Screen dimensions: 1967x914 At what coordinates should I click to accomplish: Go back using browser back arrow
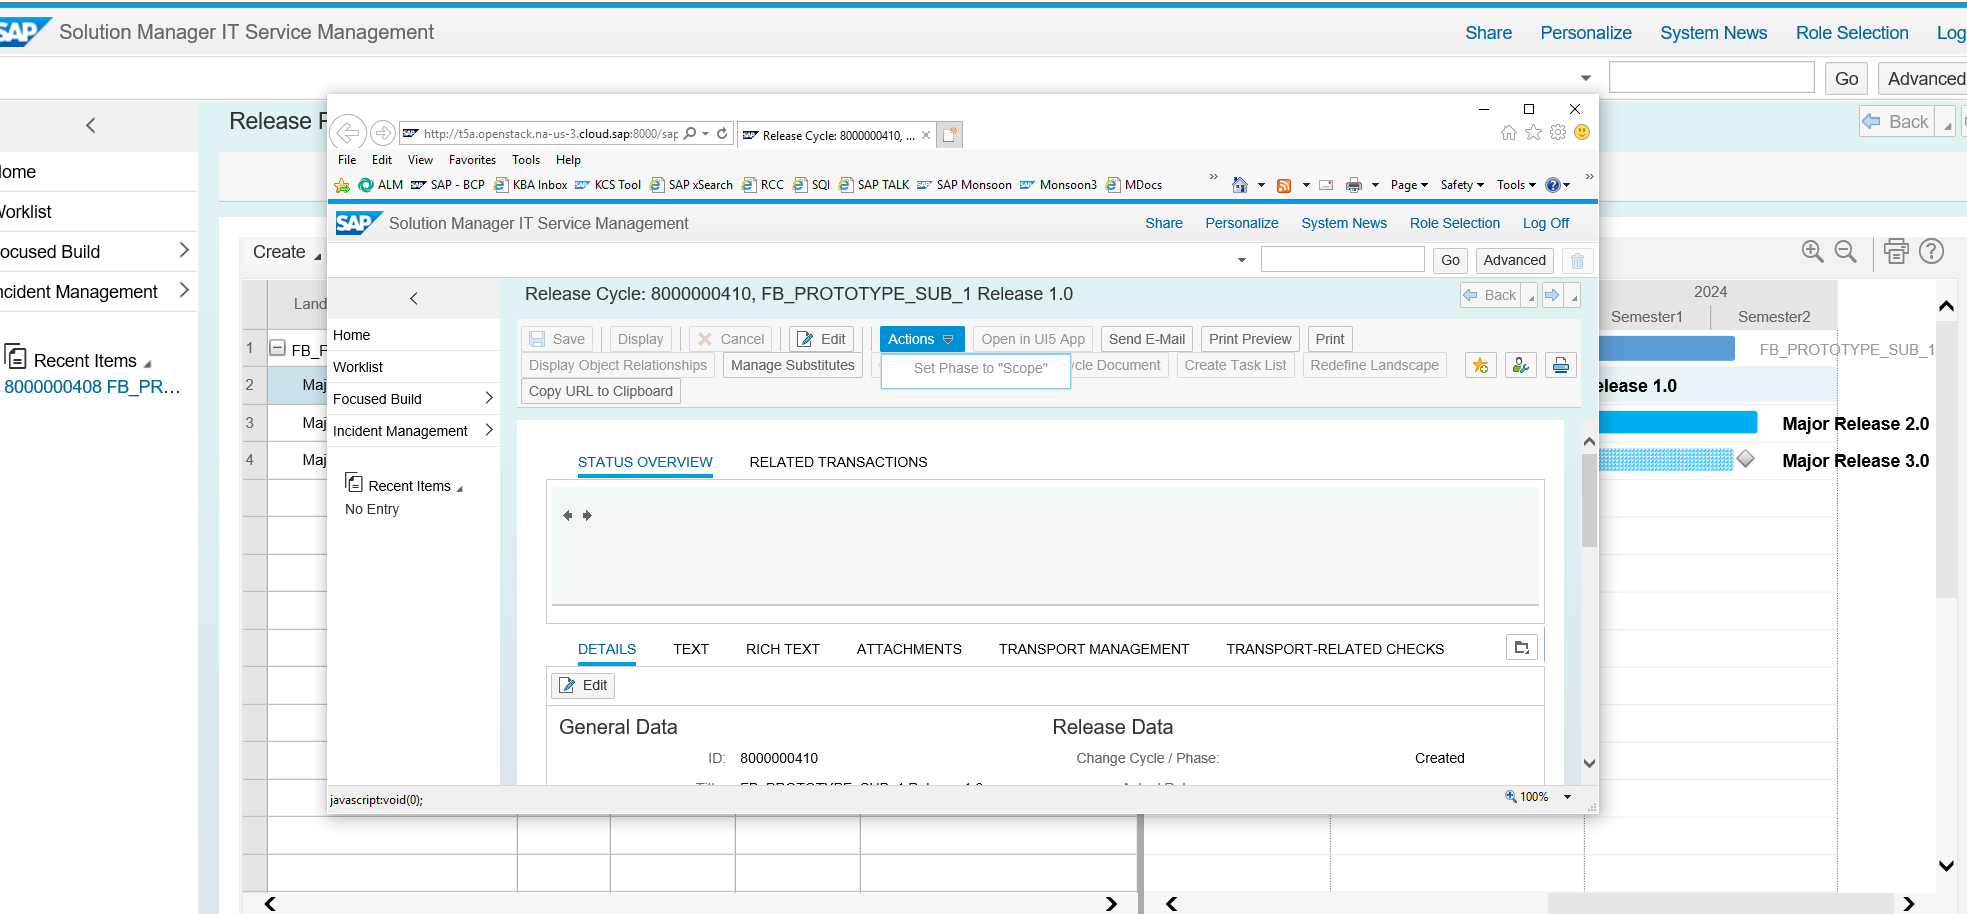347,132
